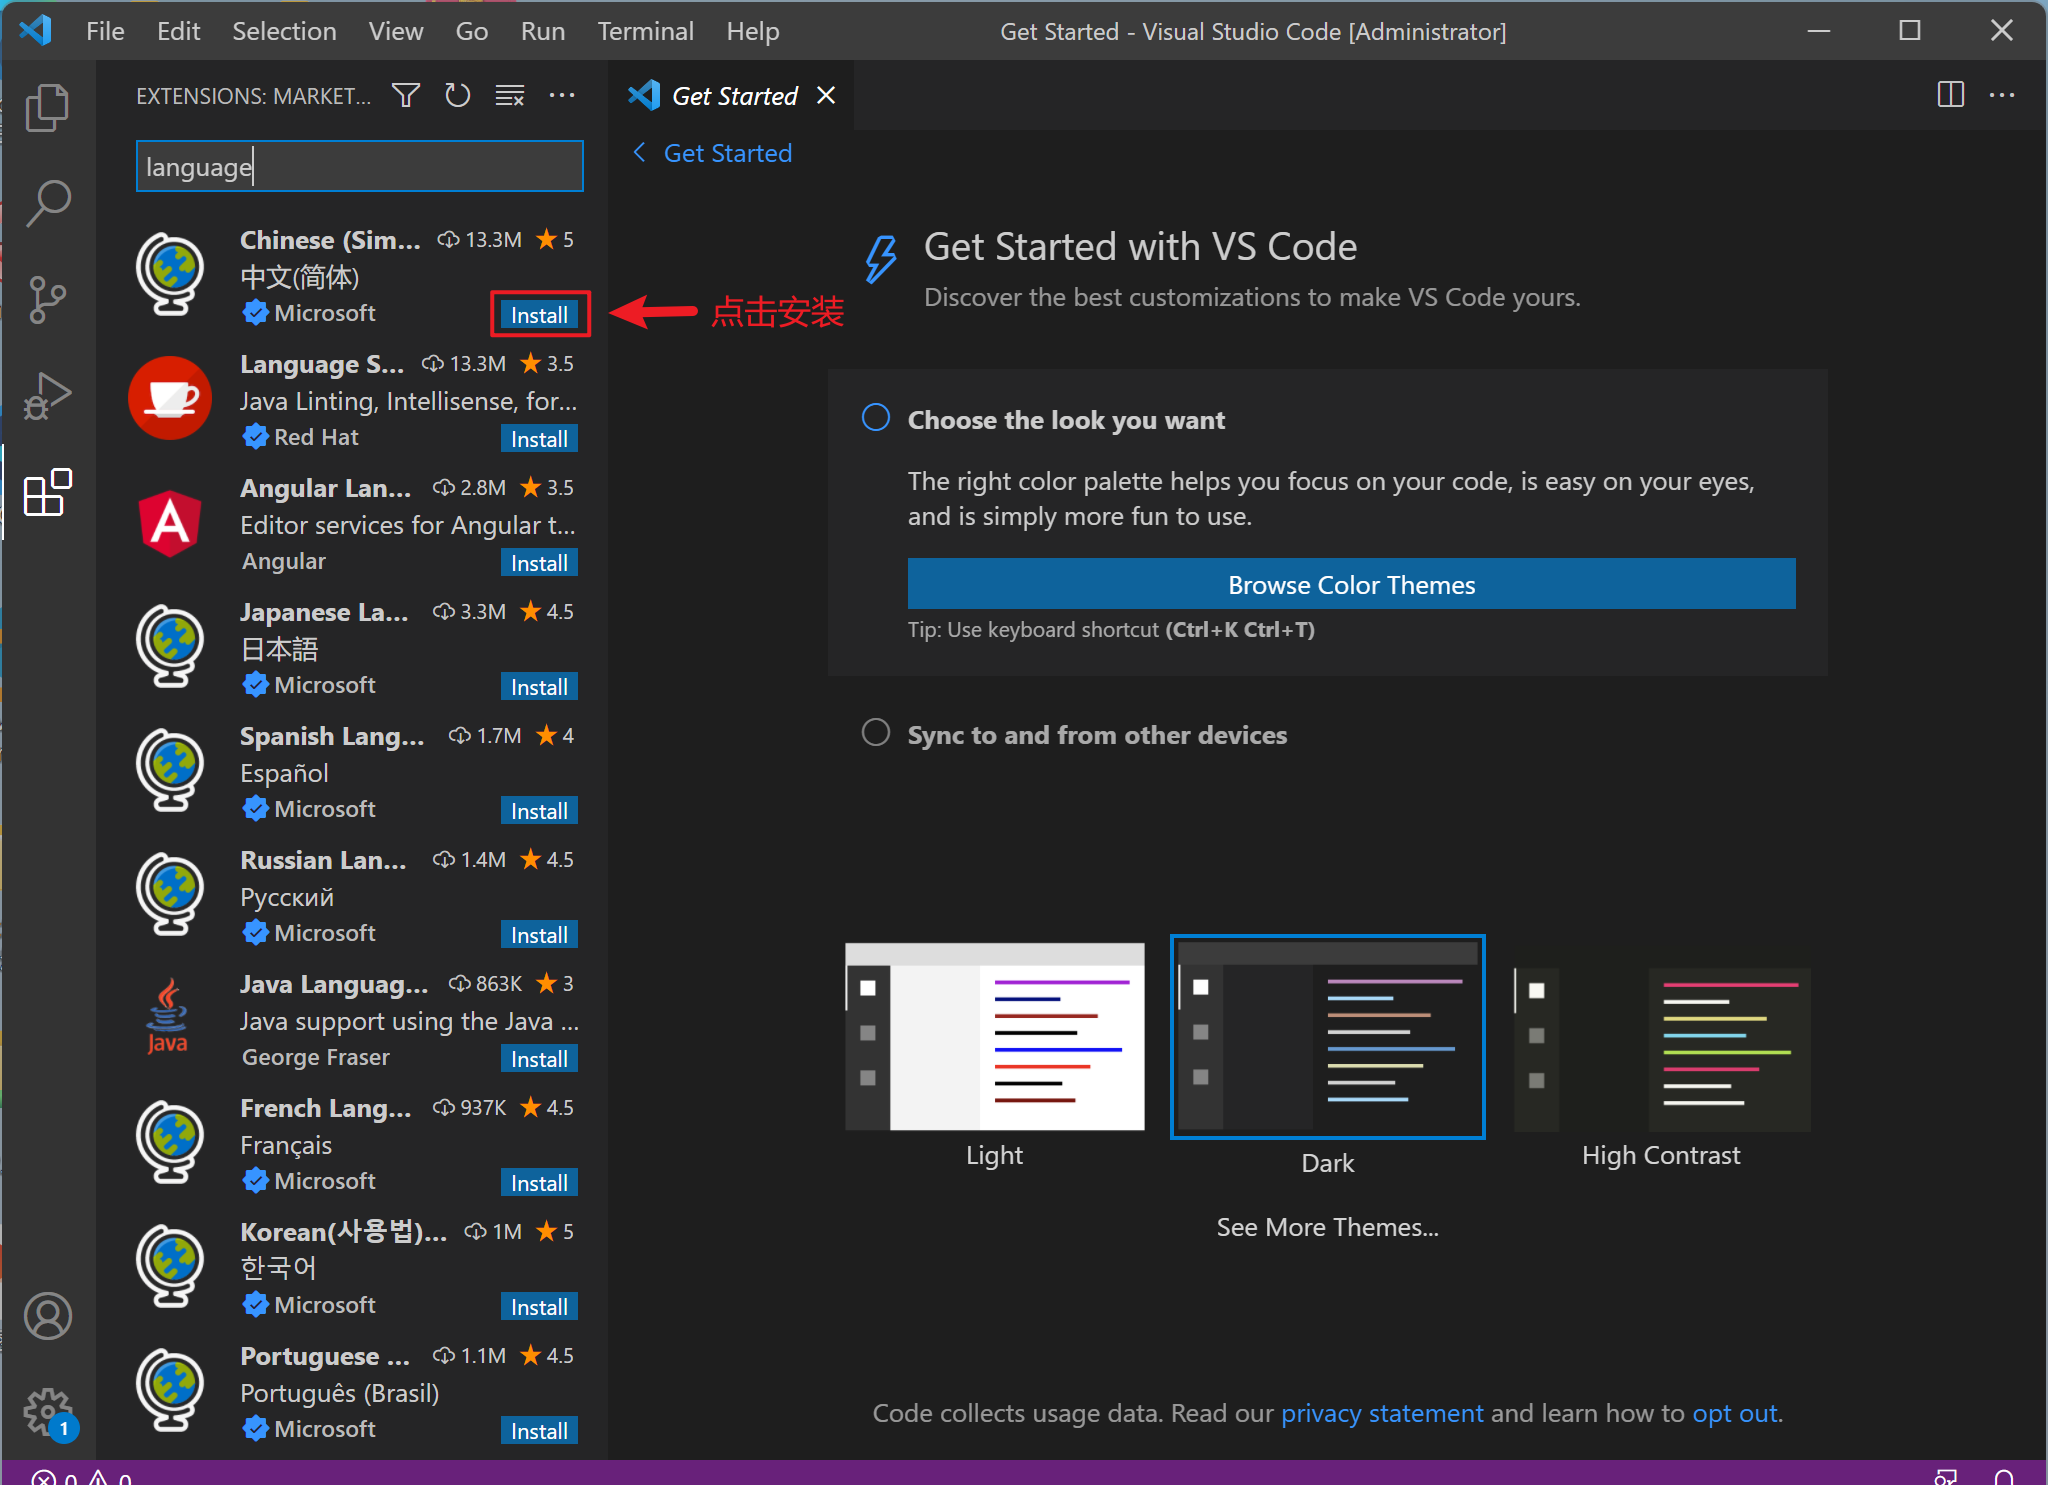The width and height of the screenshot is (2048, 1485).
Task: Open the Help menu
Action: click(753, 31)
